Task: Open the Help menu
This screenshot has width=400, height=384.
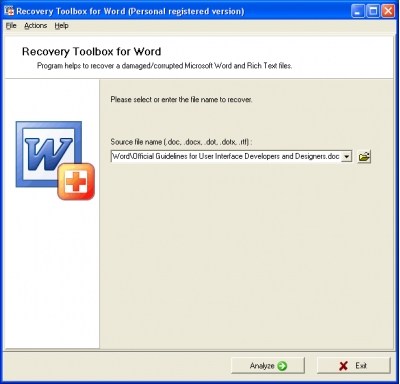Action: 61,26
